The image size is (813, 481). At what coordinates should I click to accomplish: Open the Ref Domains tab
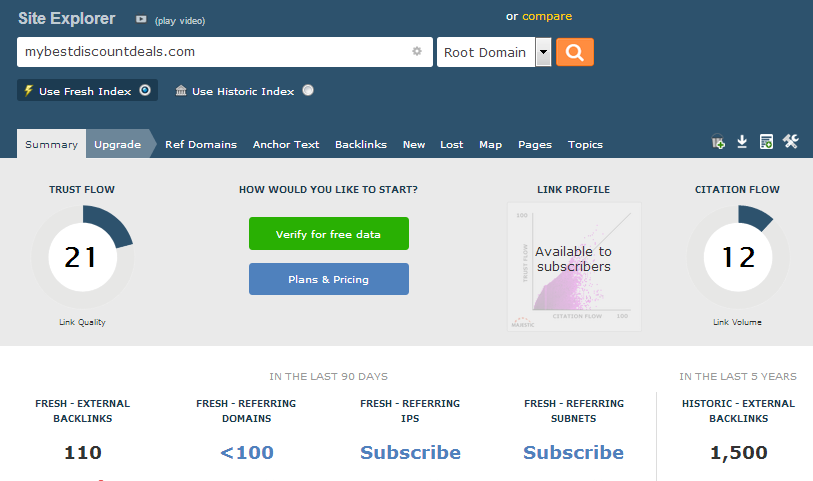click(201, 144)
